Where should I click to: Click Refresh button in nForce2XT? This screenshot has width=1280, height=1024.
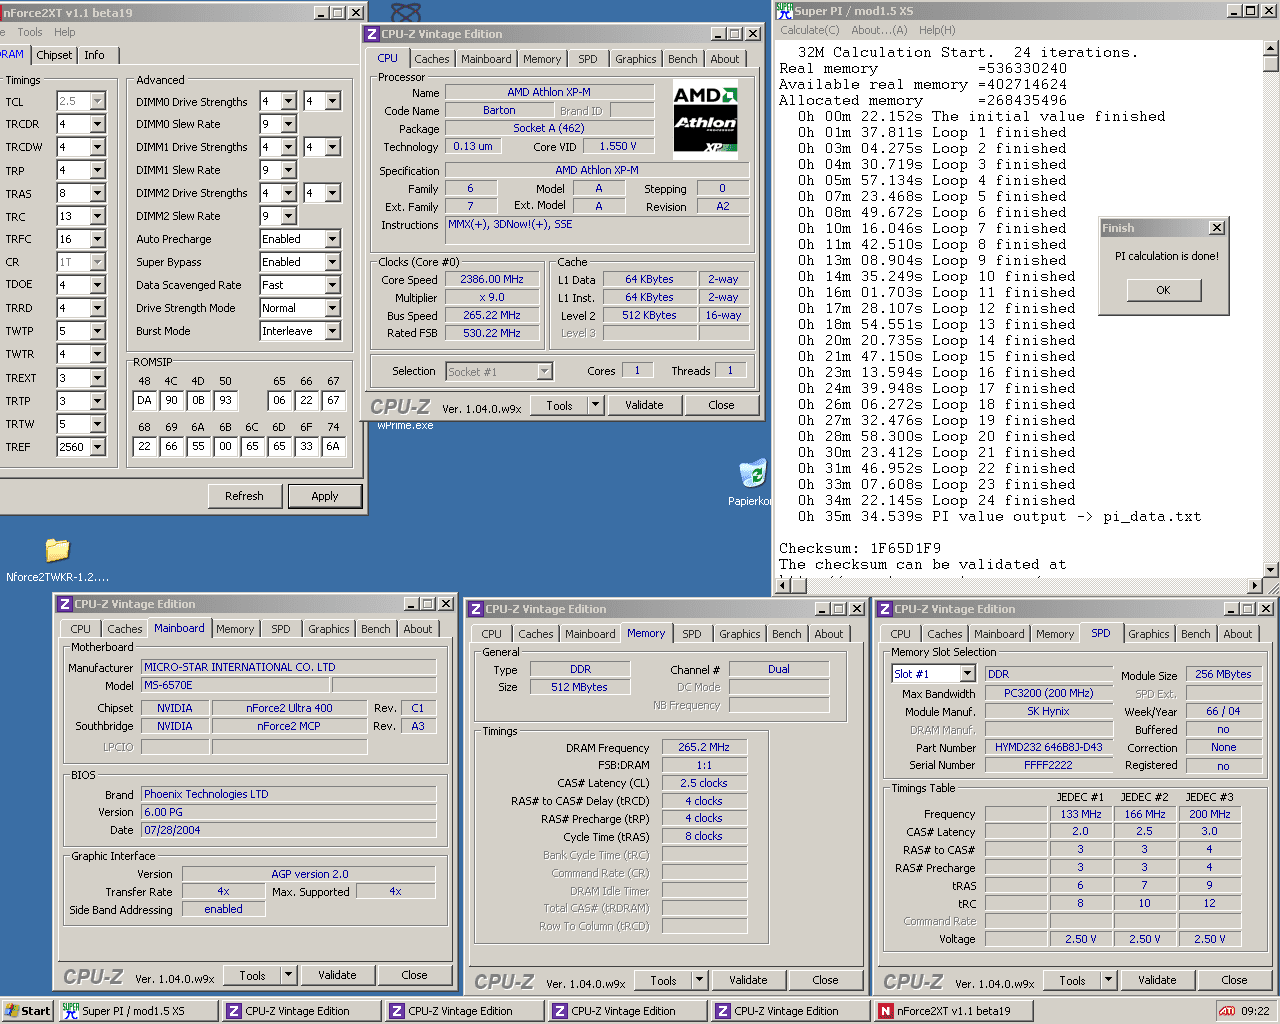[x=244, y=496]
